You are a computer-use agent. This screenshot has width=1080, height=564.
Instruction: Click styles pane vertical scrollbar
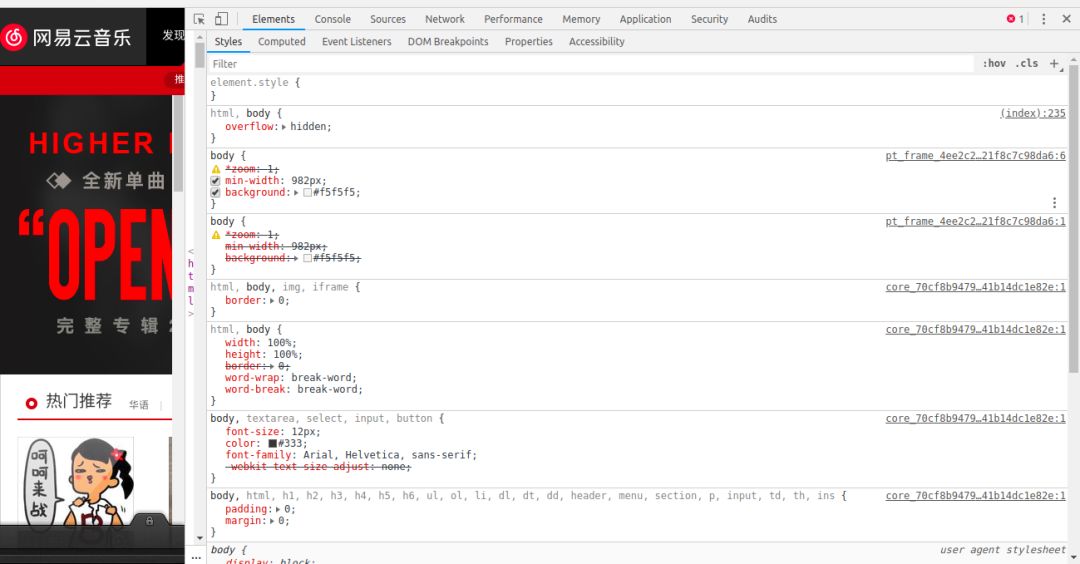click(1074, 219)
